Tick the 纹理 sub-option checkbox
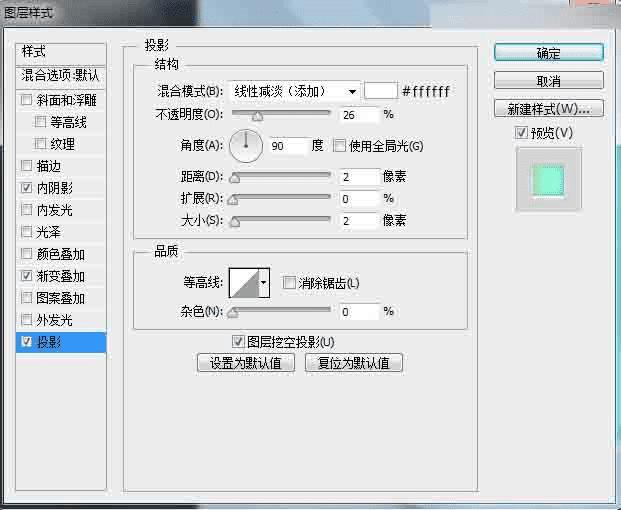The image size is (621, 510). 40,143
